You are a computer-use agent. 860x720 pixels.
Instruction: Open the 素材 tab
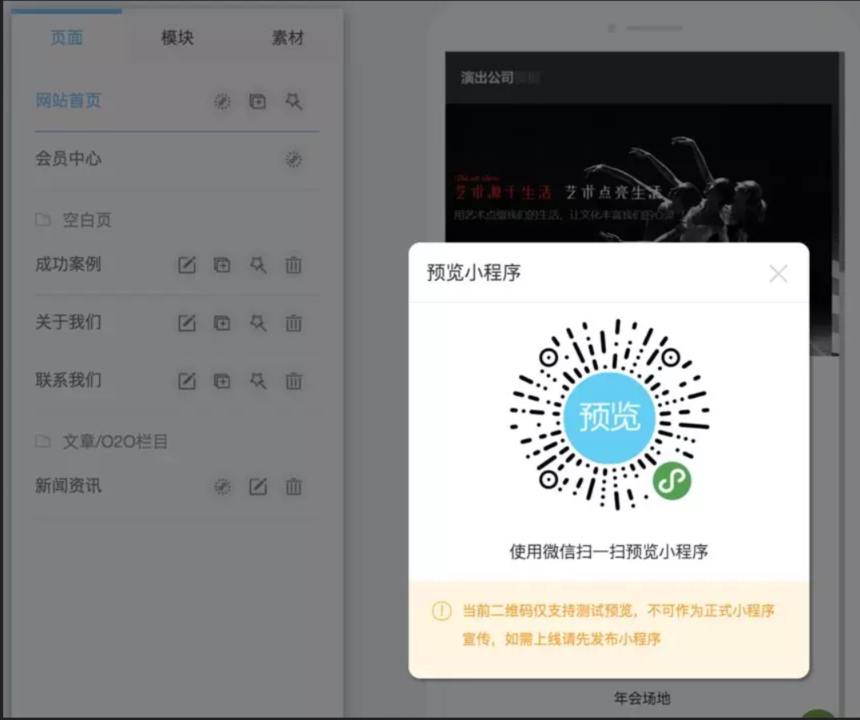coord(287,38)
